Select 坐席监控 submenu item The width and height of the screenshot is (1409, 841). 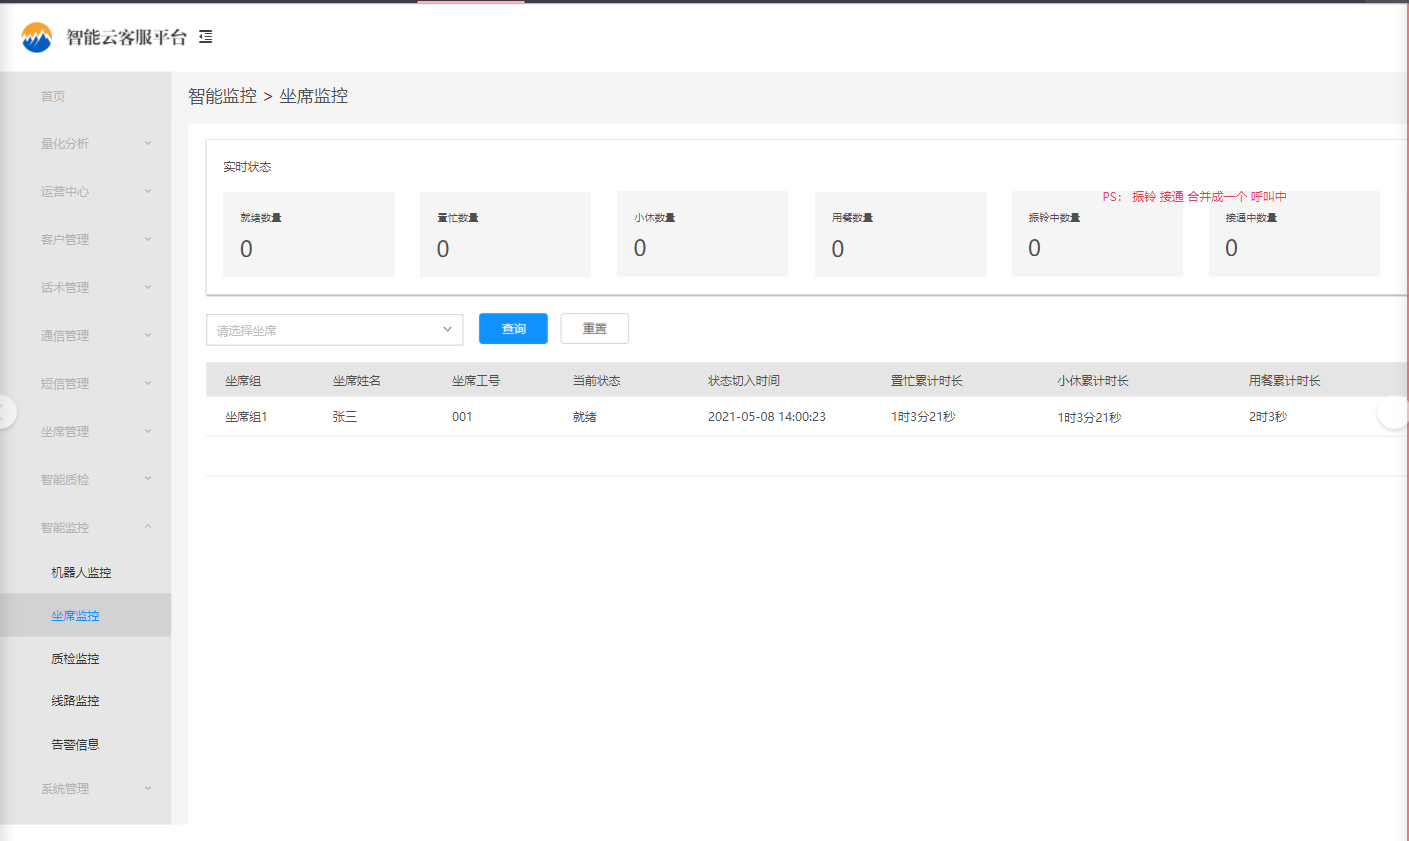pos(86,616)
